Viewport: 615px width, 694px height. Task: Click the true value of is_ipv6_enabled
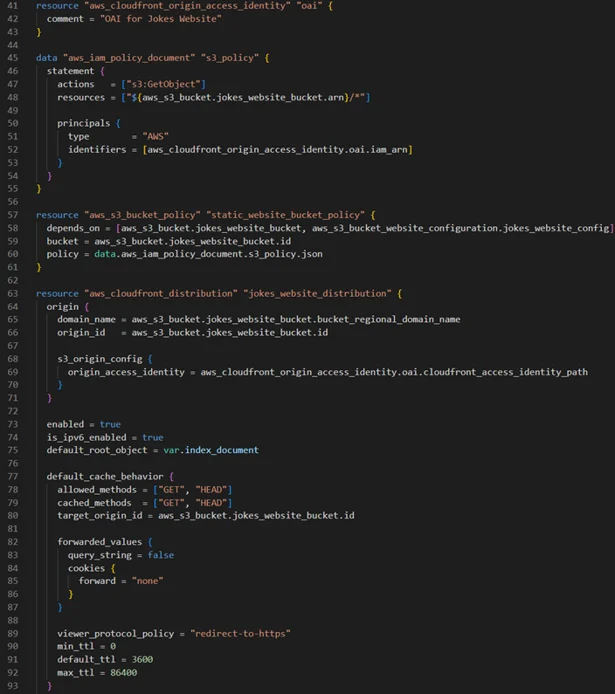[x=152, y=437]
